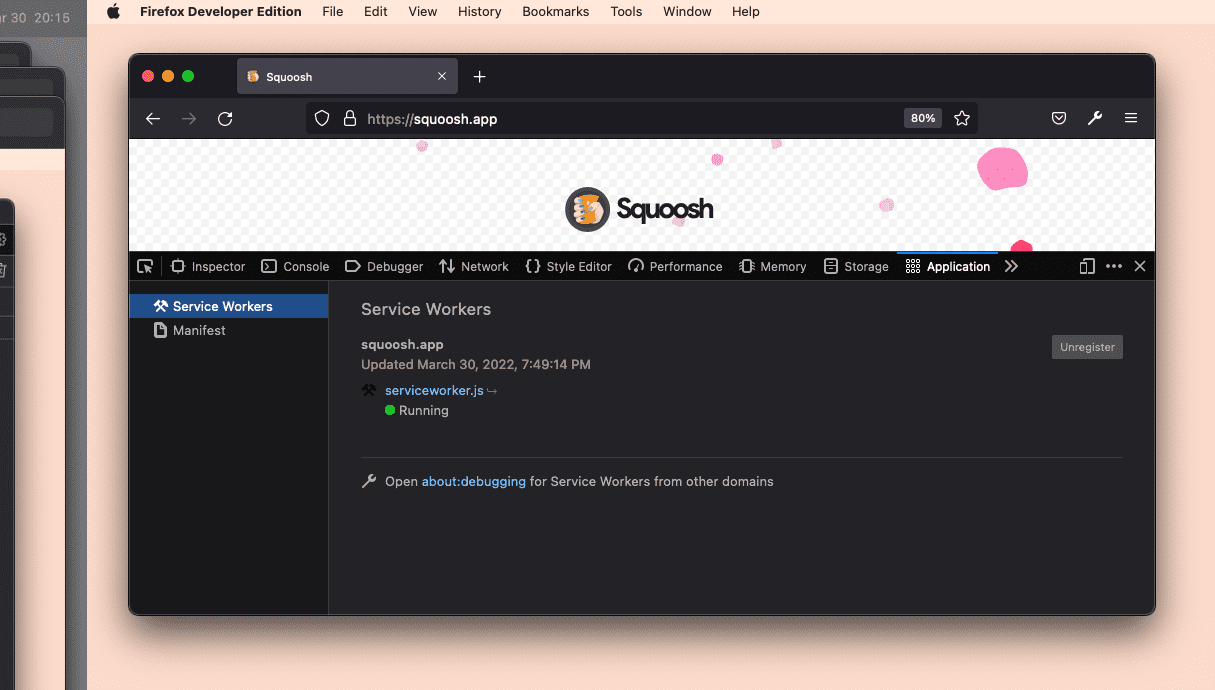1215x690 pixels.
Task: Click the 80% zoom level indicator
Action: coord(922,118)
